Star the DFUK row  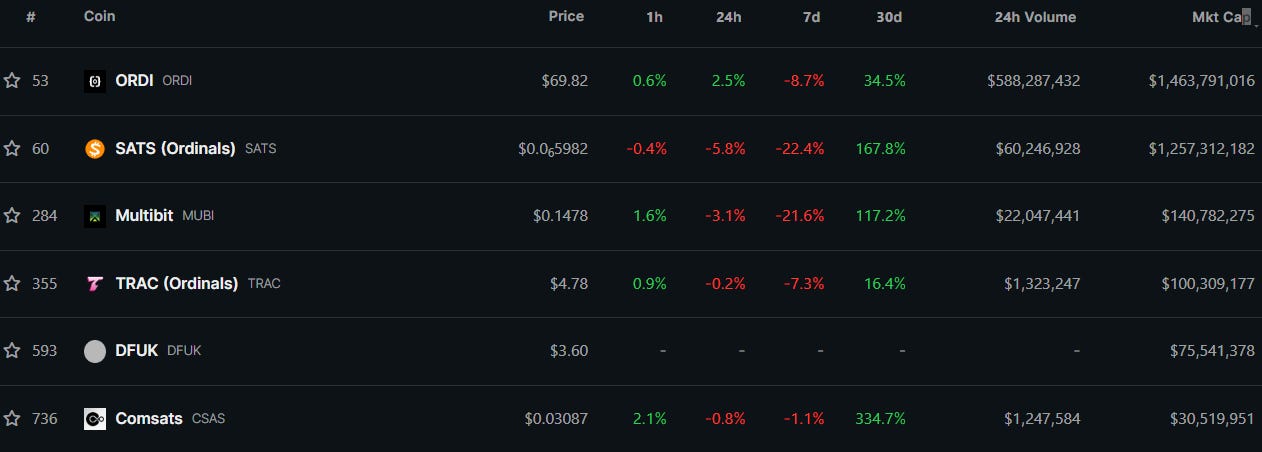click(x=12, y=351)
